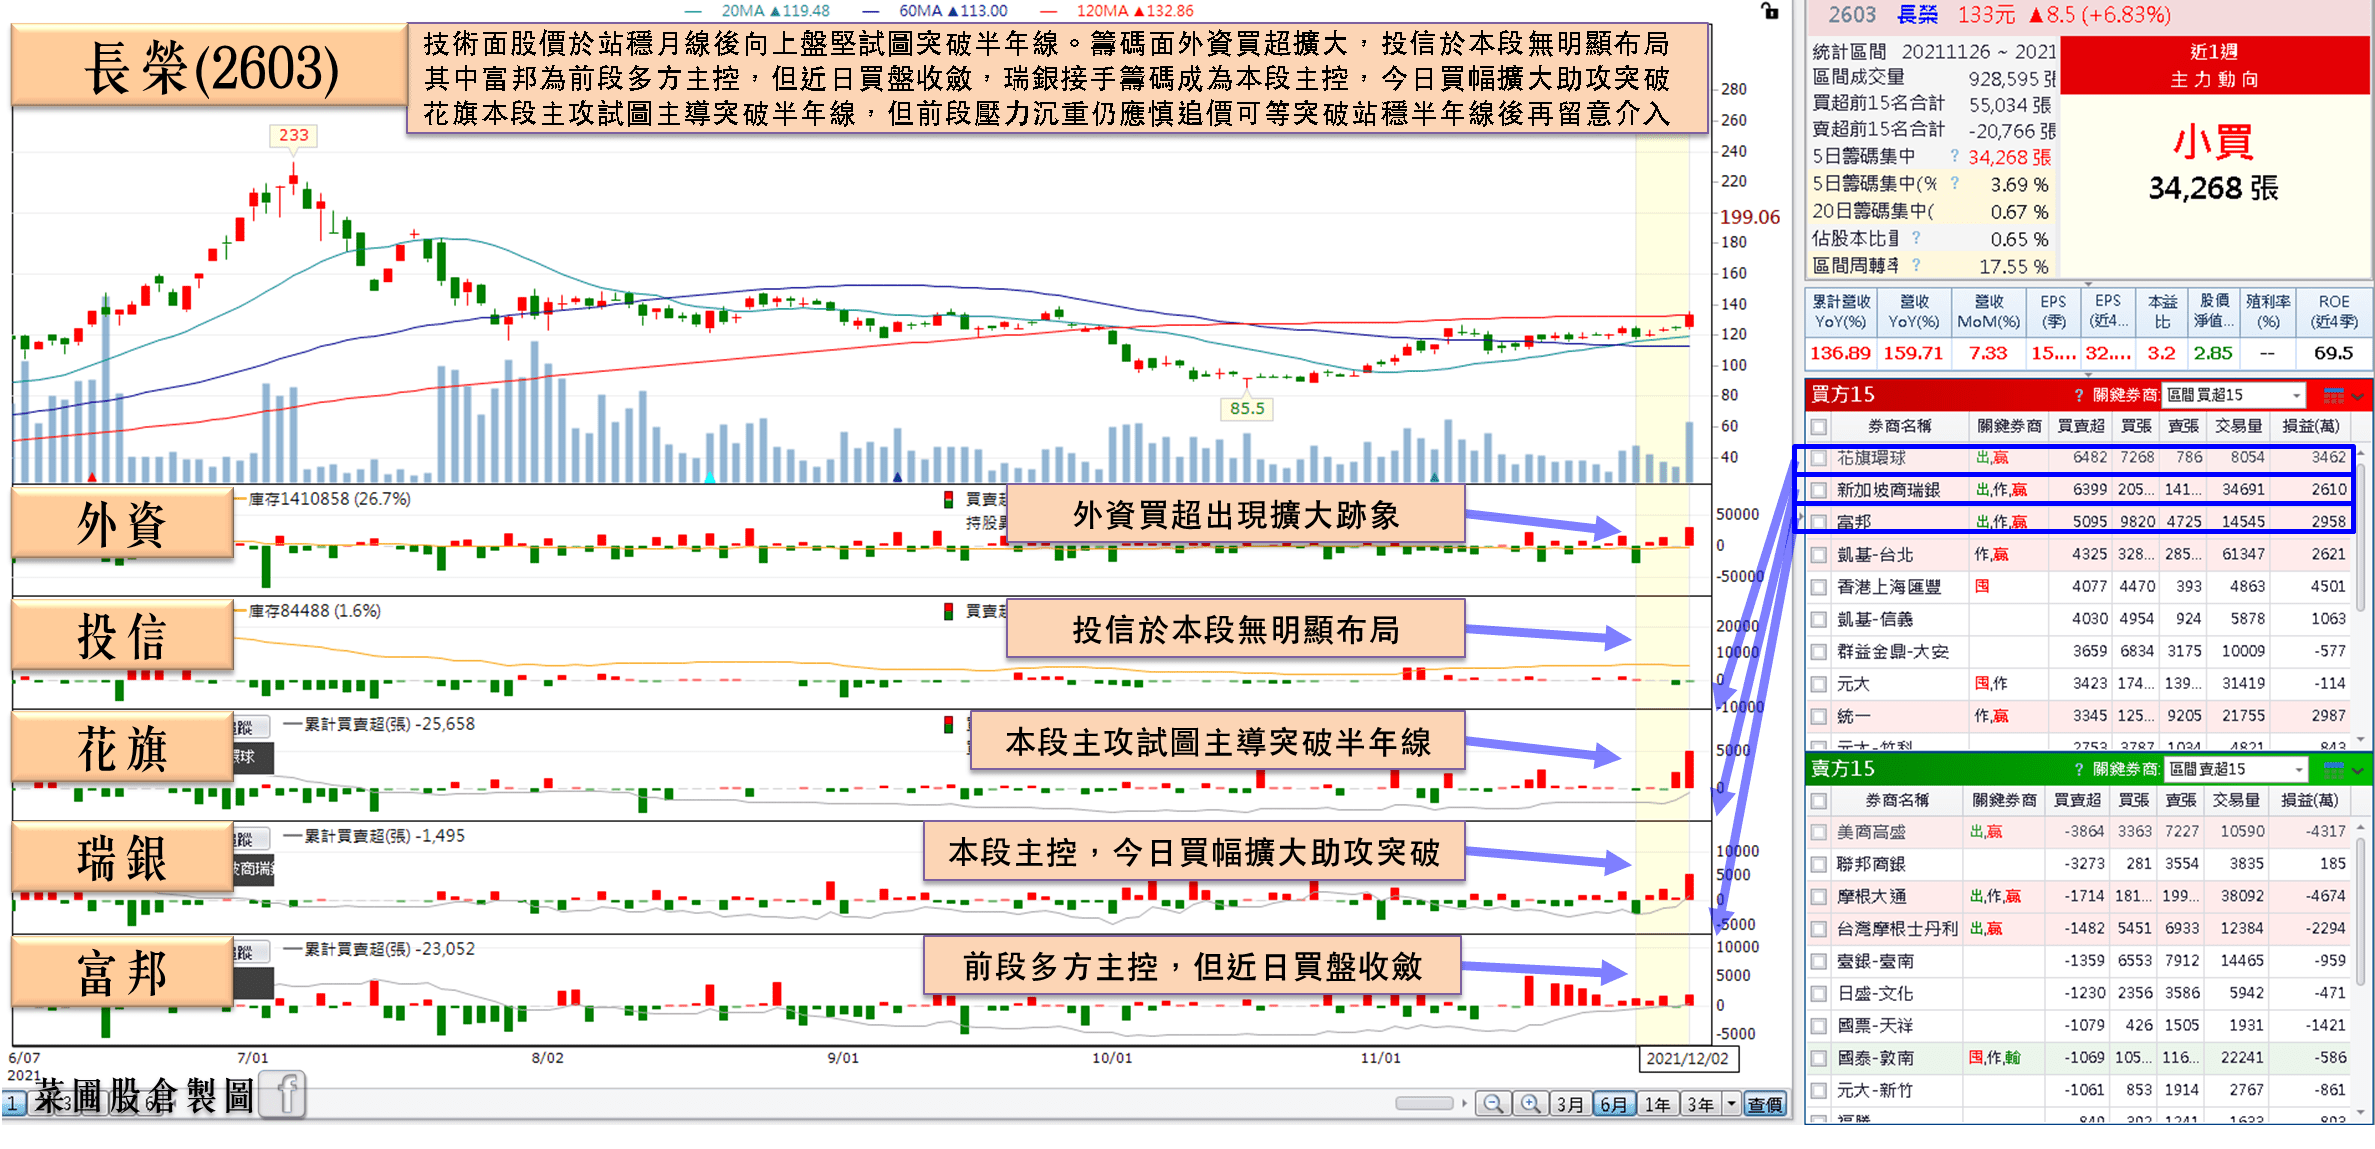Click the table view icon in 賣方15 header
2375x1149 pixels.
pyautogui.click(x=2333, y=769)
